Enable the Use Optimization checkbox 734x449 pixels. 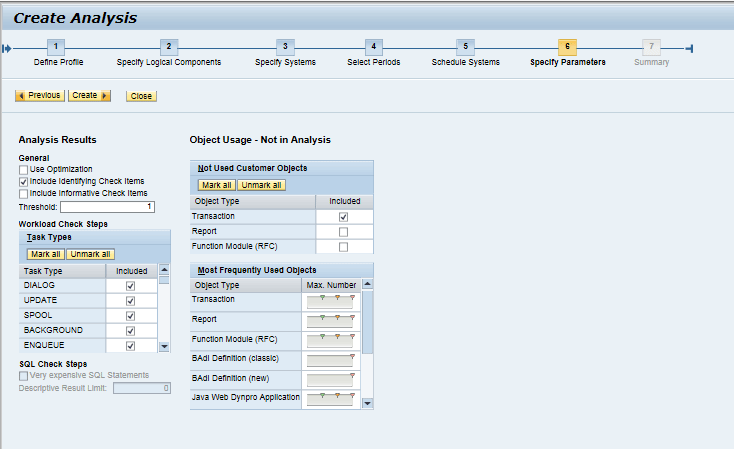click(x=23, y=170)
